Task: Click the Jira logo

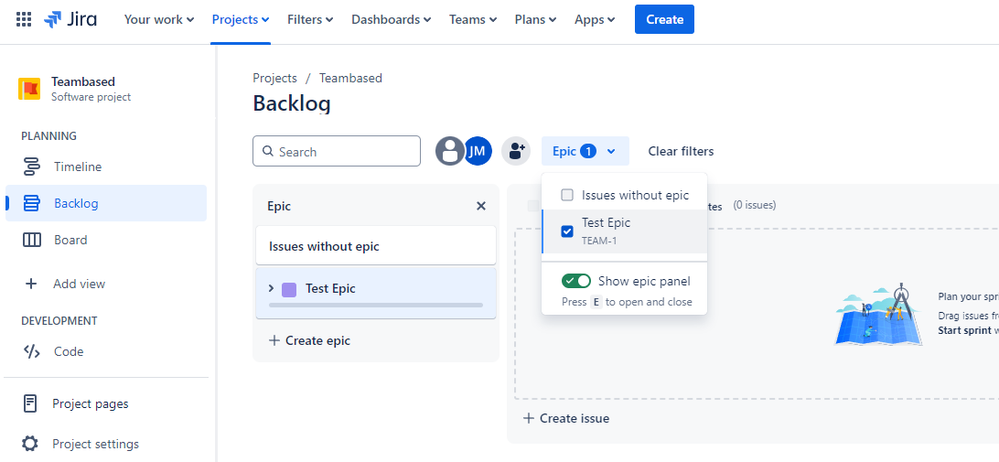Action: 70,19
